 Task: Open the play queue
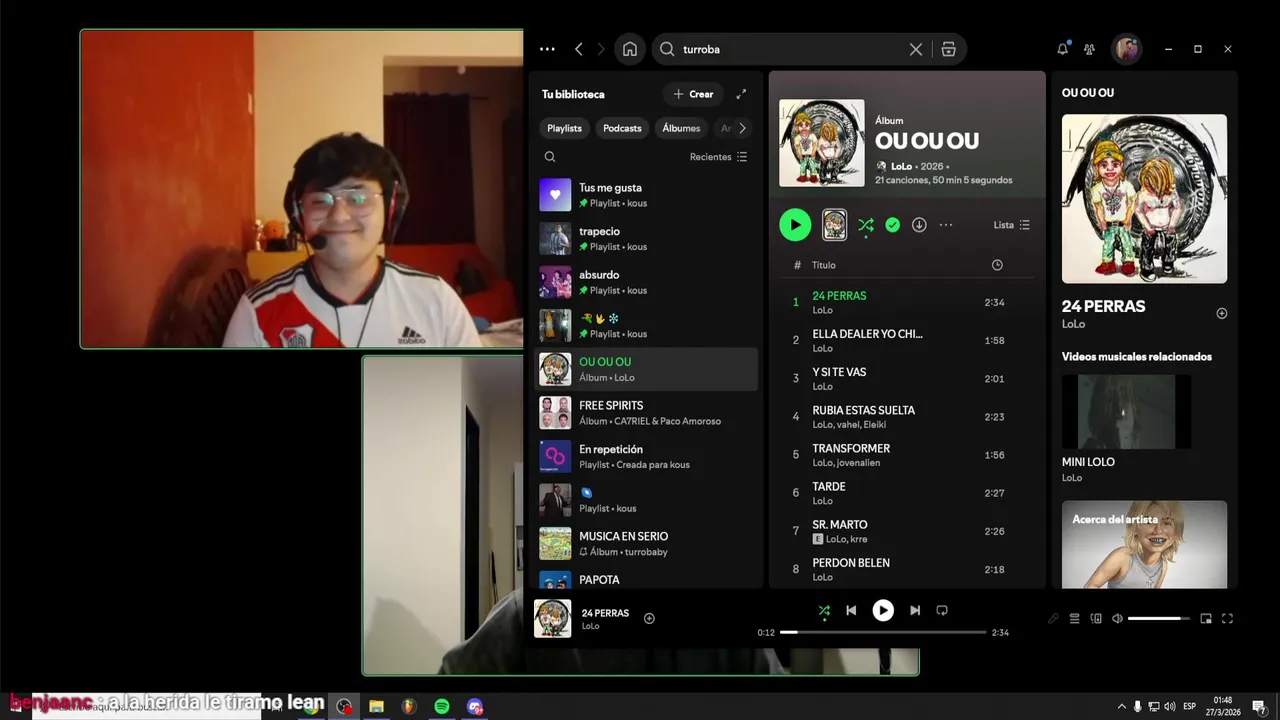[x=1075, y=618]
